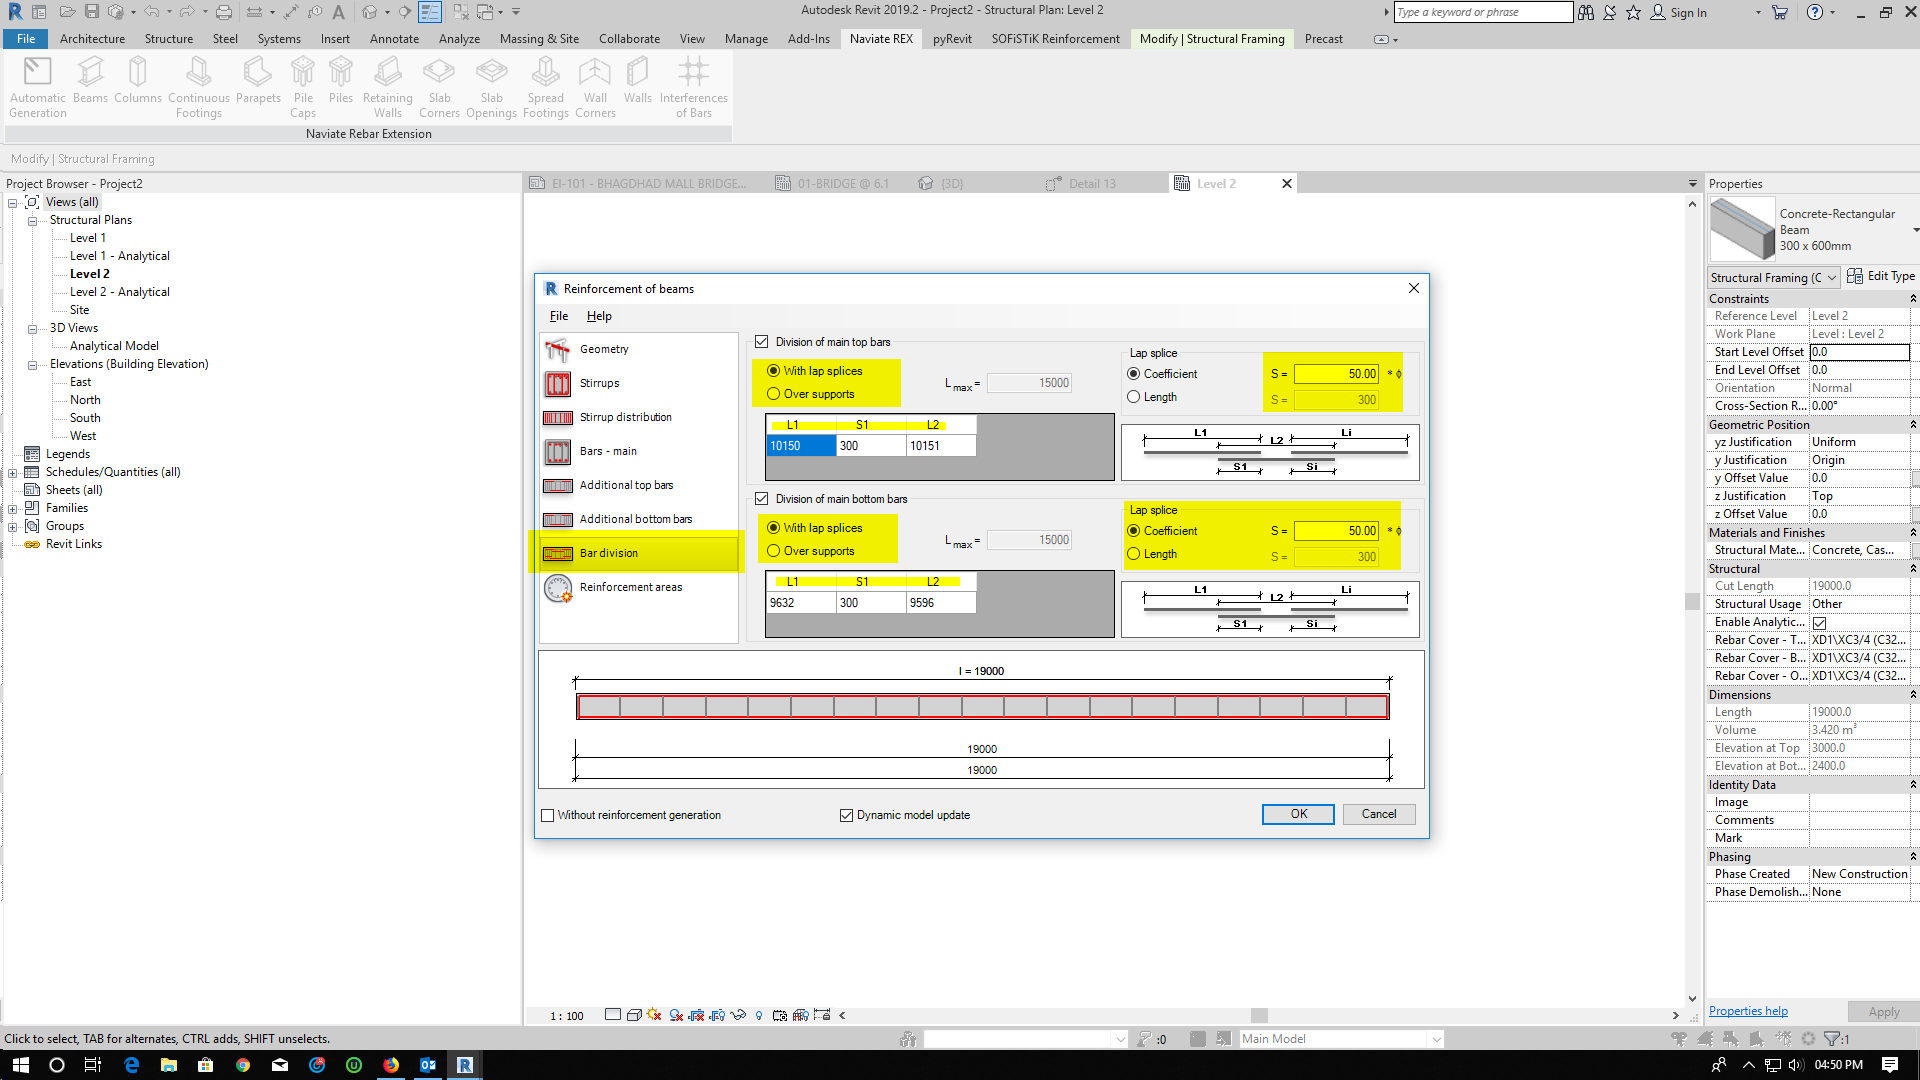Choose Length lap splice option for bottom bars

pyautogui.click(x=1134, y=553)
